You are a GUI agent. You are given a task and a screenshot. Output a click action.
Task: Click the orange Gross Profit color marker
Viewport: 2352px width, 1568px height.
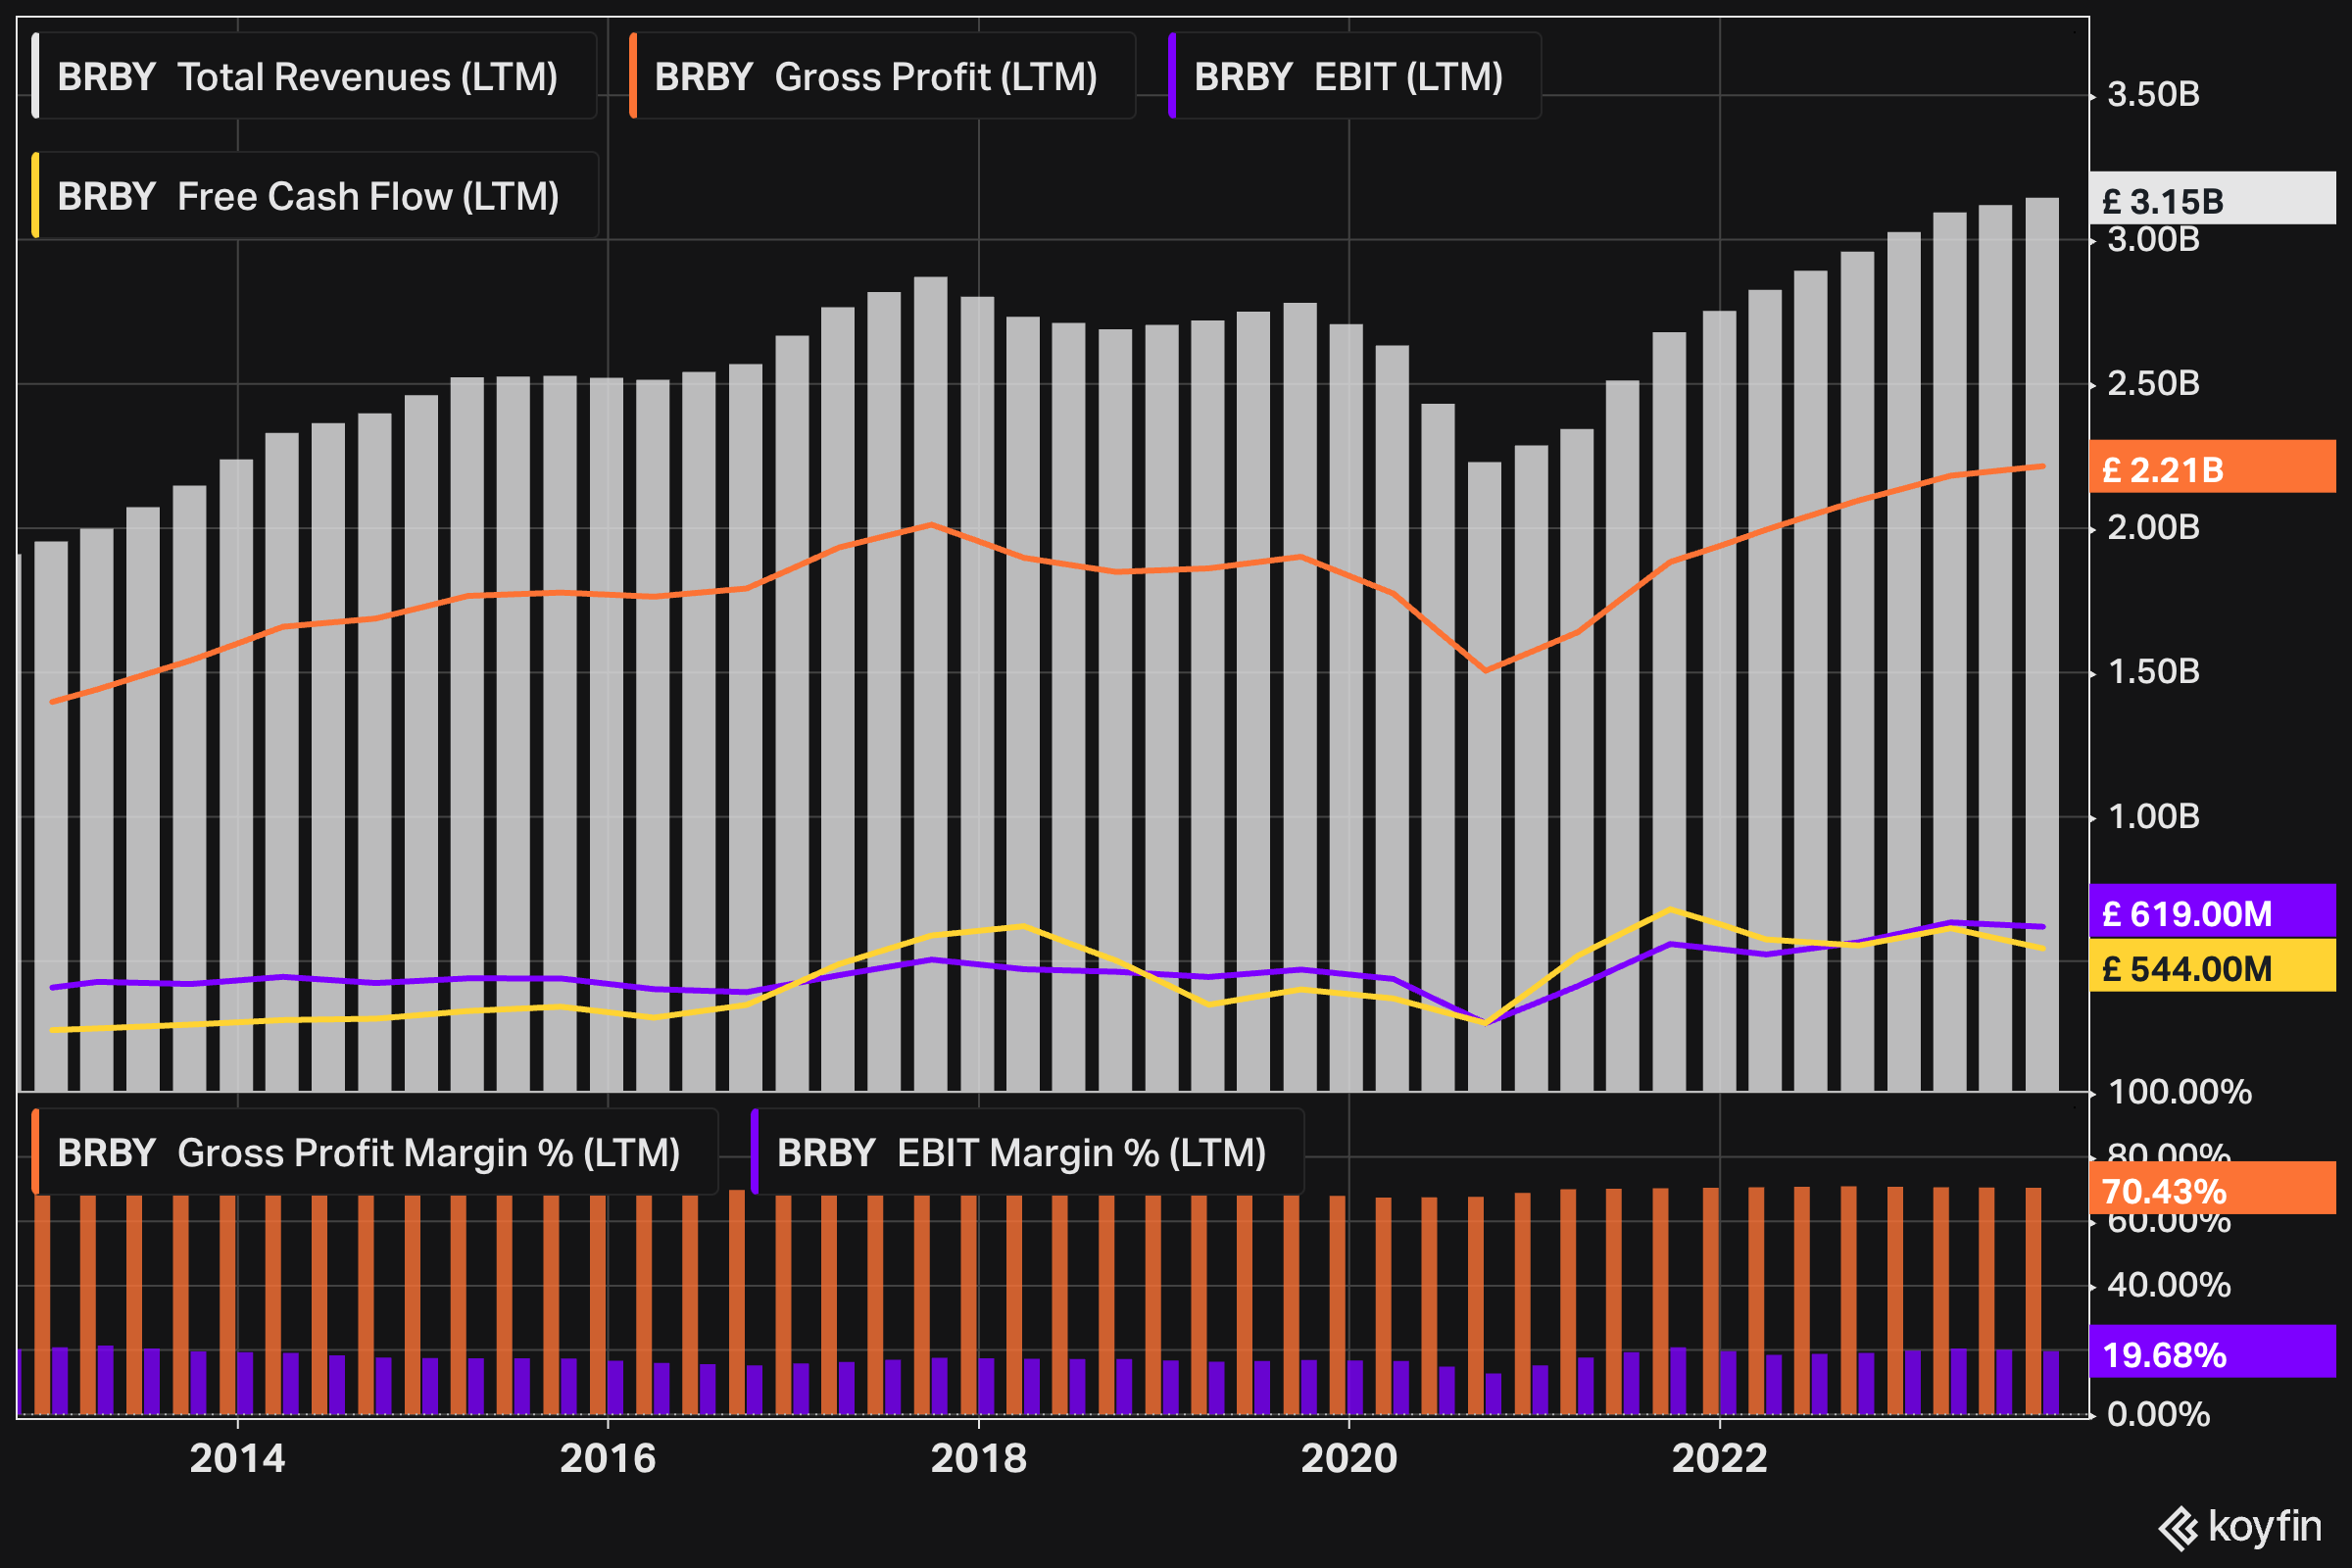(x=633, y=76)
